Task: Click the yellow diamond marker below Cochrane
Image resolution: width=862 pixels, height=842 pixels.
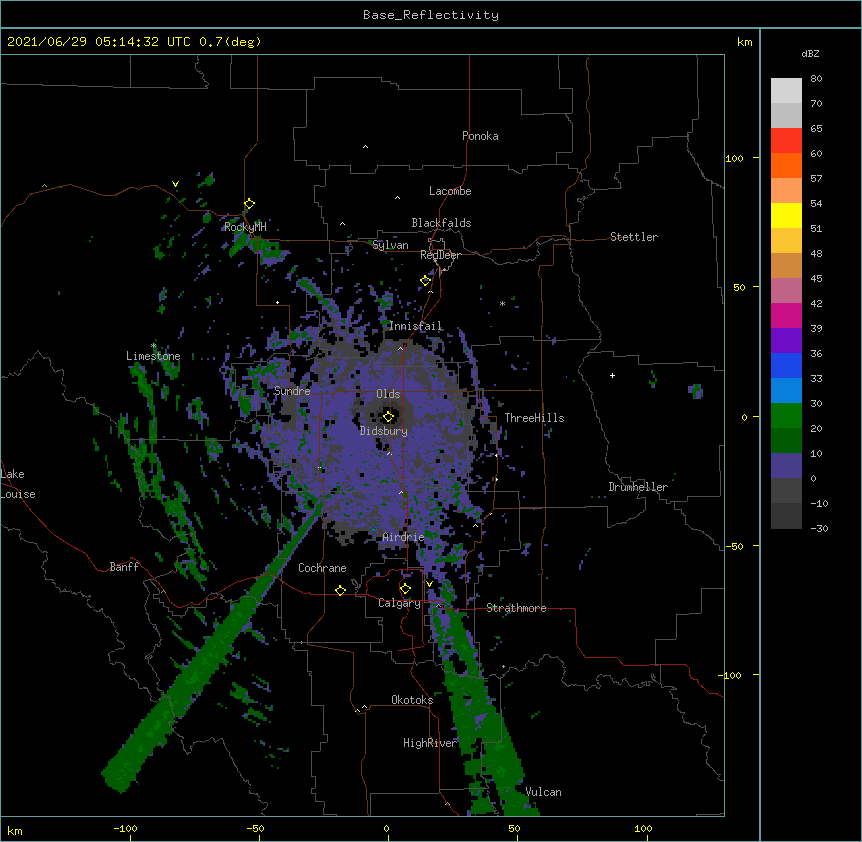Action: 340,590
